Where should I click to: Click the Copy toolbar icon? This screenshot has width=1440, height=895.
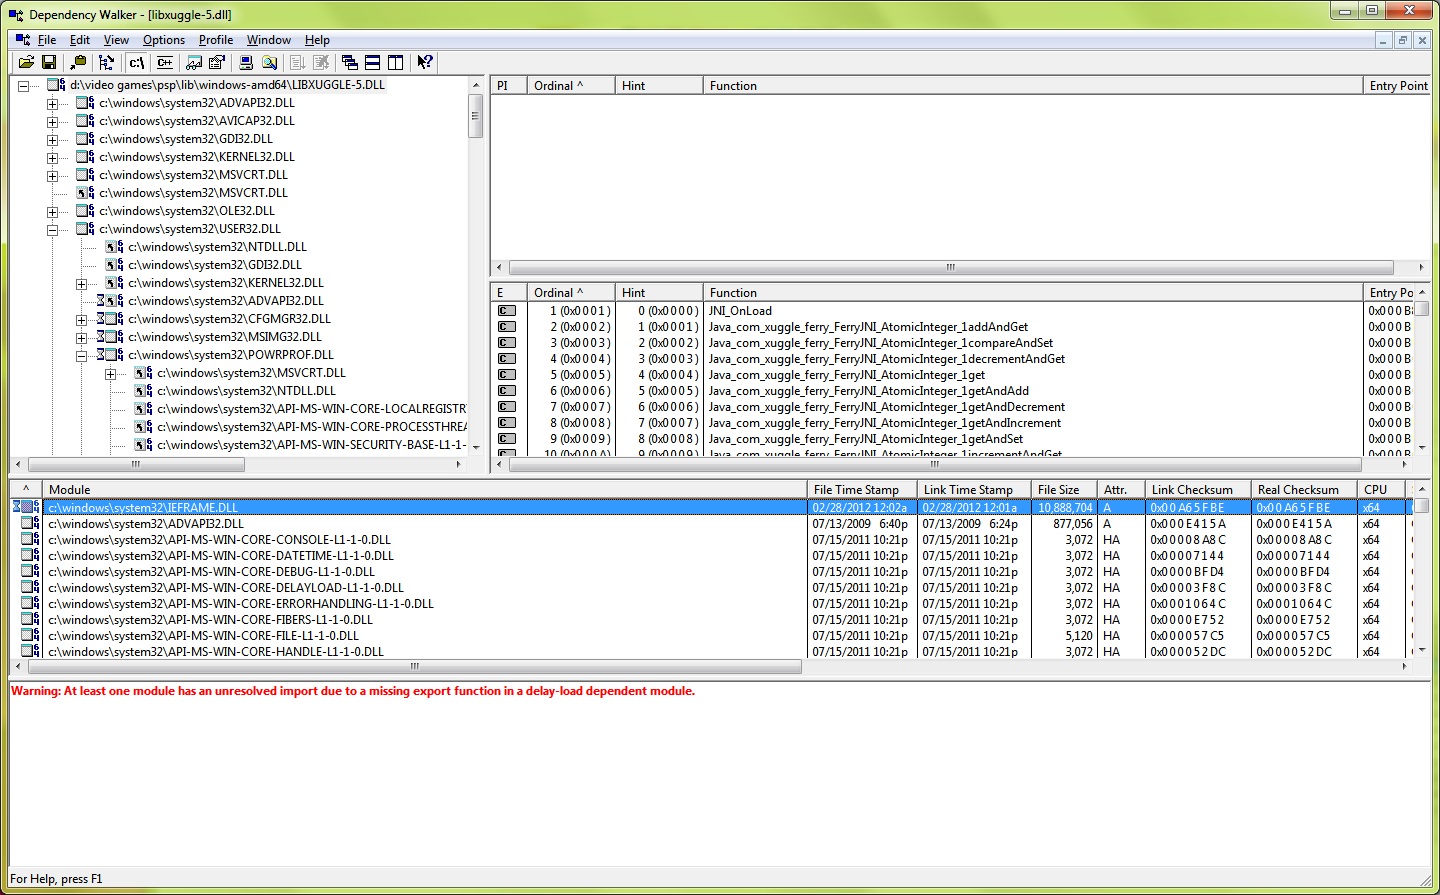coord(78,62)
